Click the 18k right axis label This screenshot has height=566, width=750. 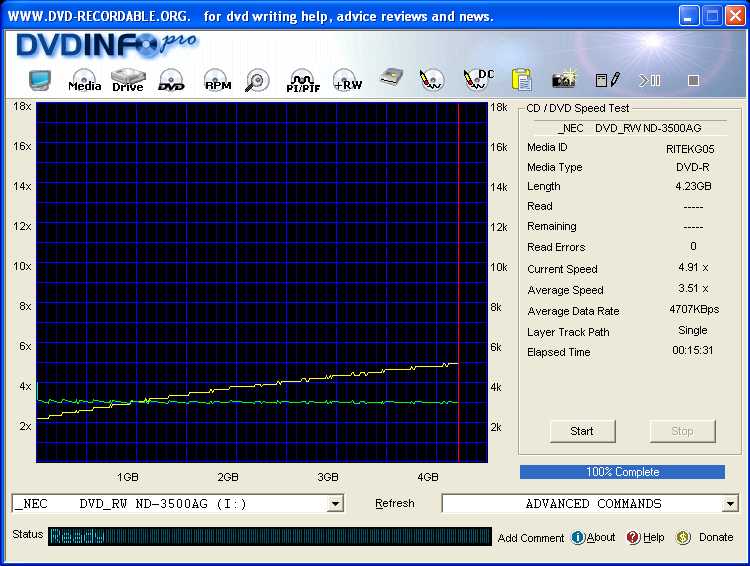coord(498,107)
